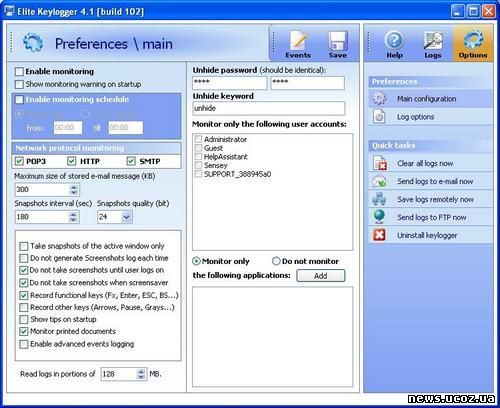Click the Save logs remotely network icon

click(379, 199)
